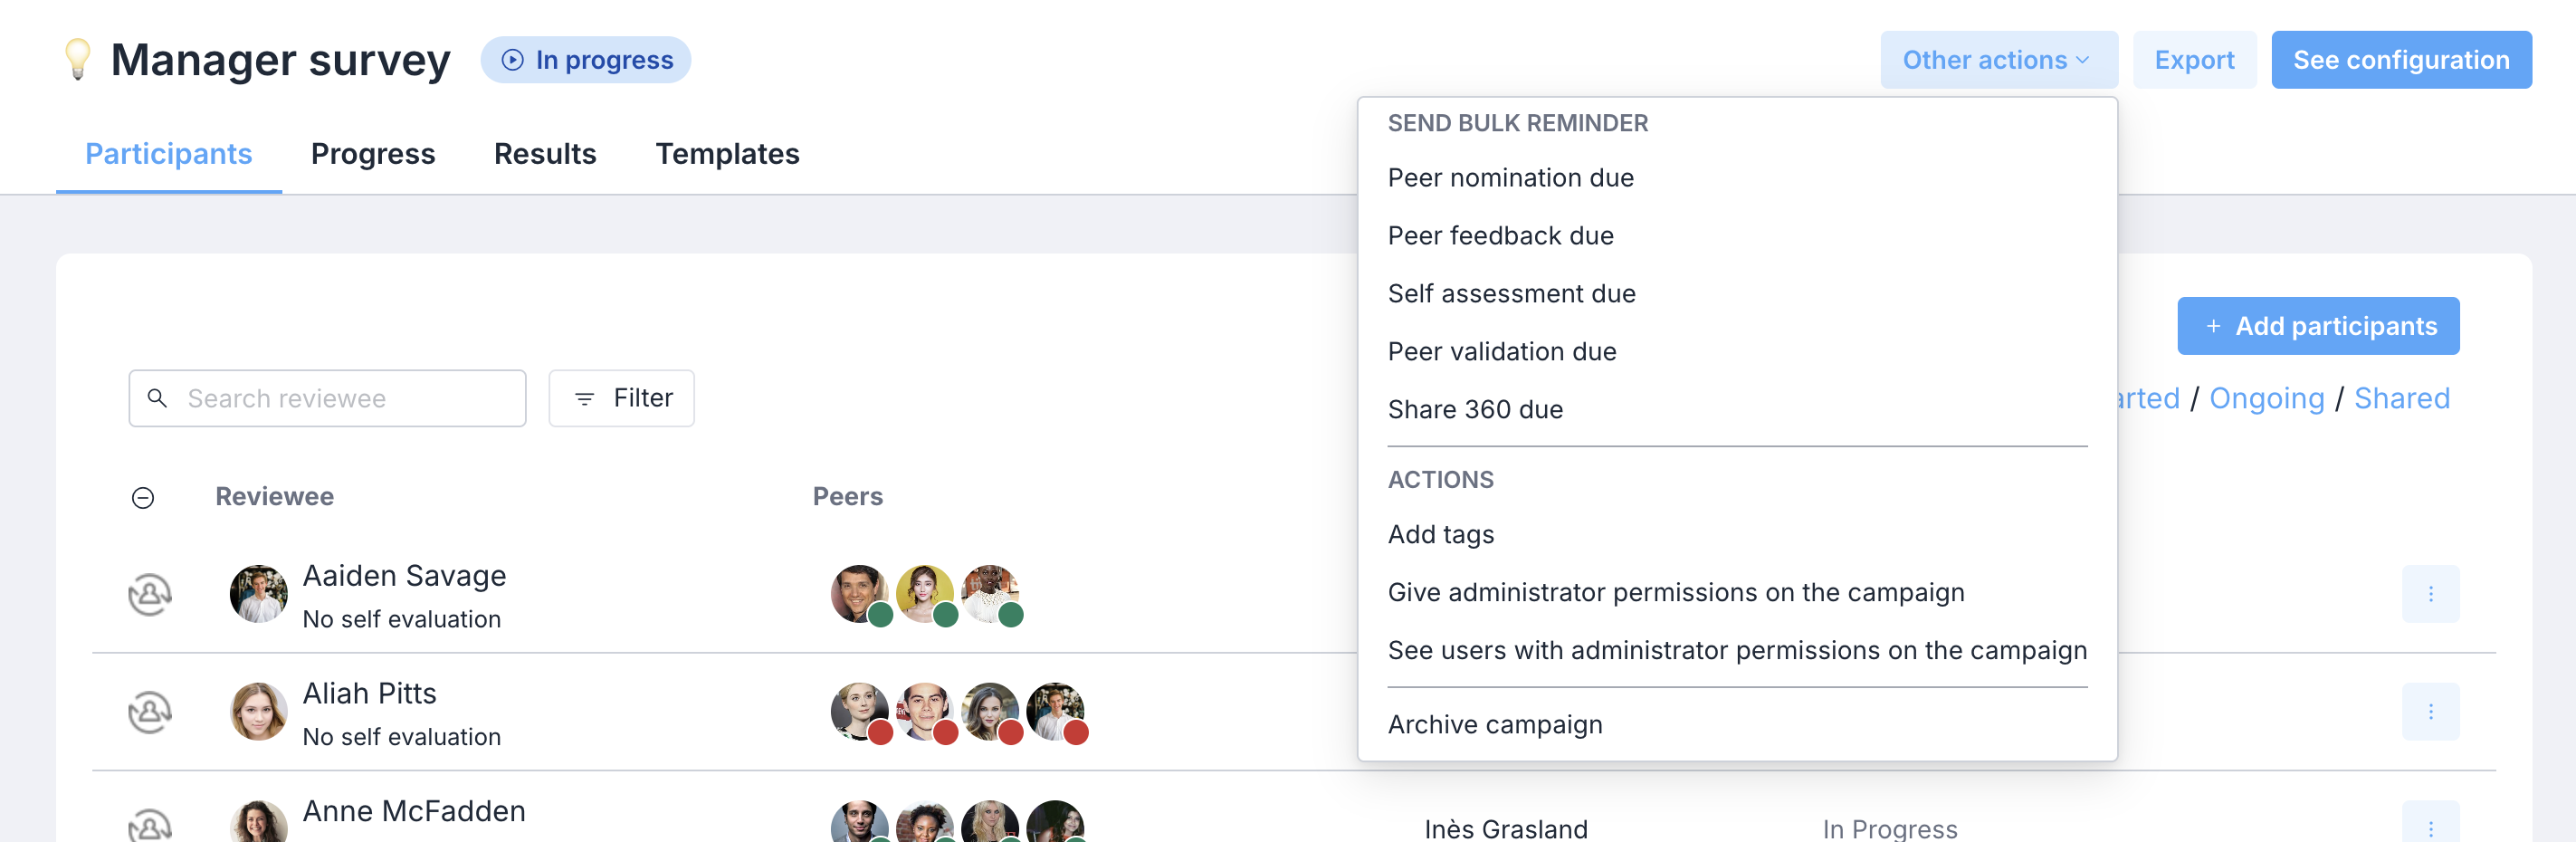Click the Ongoing status link
This screenshot has width=2576, height=842.
click(x=2266, y=398)
